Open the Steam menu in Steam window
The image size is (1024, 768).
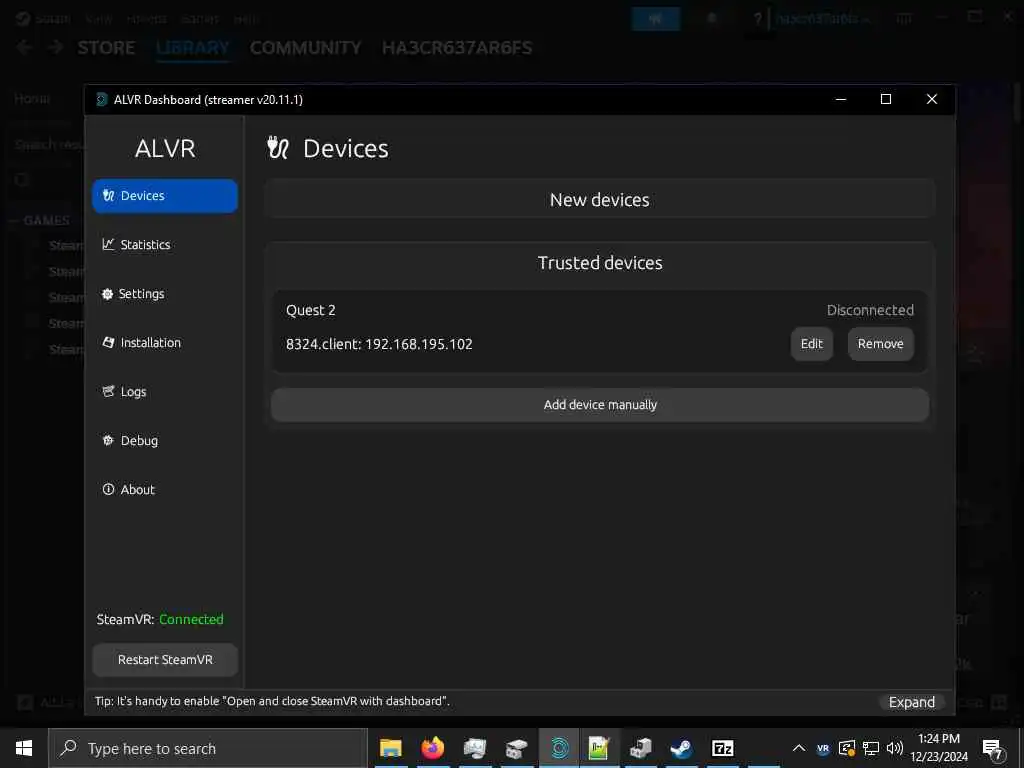coord(52,18)
